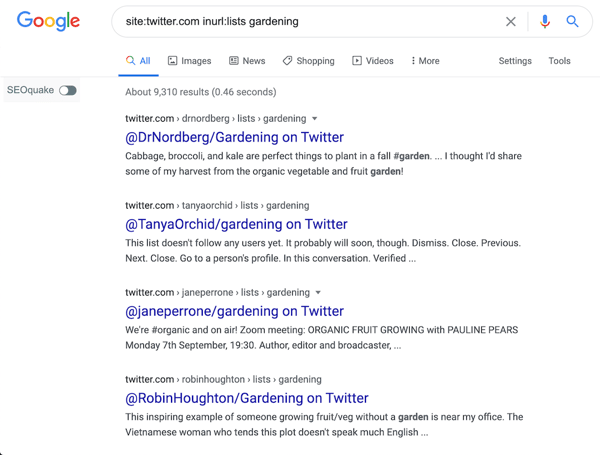Clear the search query with the X icon
The height and width of the screenshot is (455, 600).
pyautogui.click(x=510, y=21)
